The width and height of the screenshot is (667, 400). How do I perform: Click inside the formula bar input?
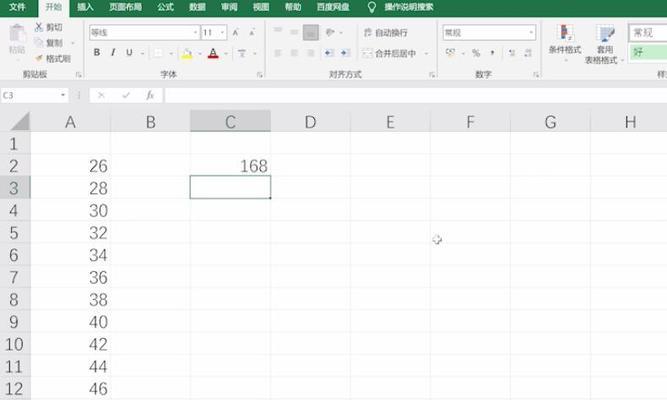(x=416, y=95)
